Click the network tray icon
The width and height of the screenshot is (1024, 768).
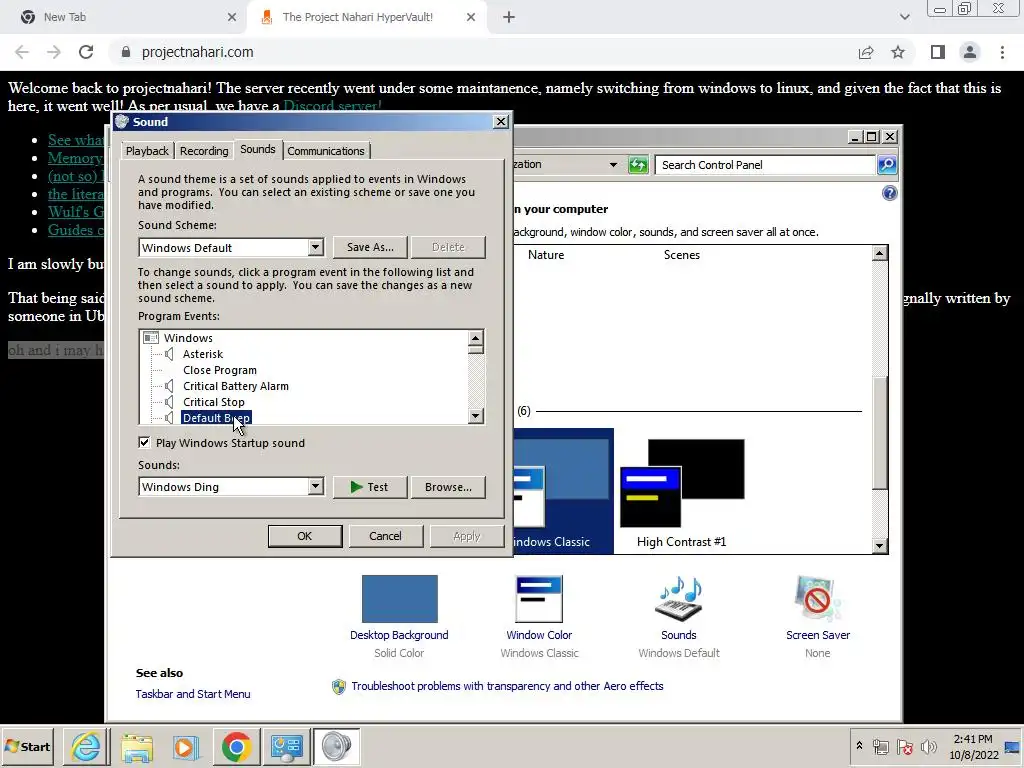[880, 746]
